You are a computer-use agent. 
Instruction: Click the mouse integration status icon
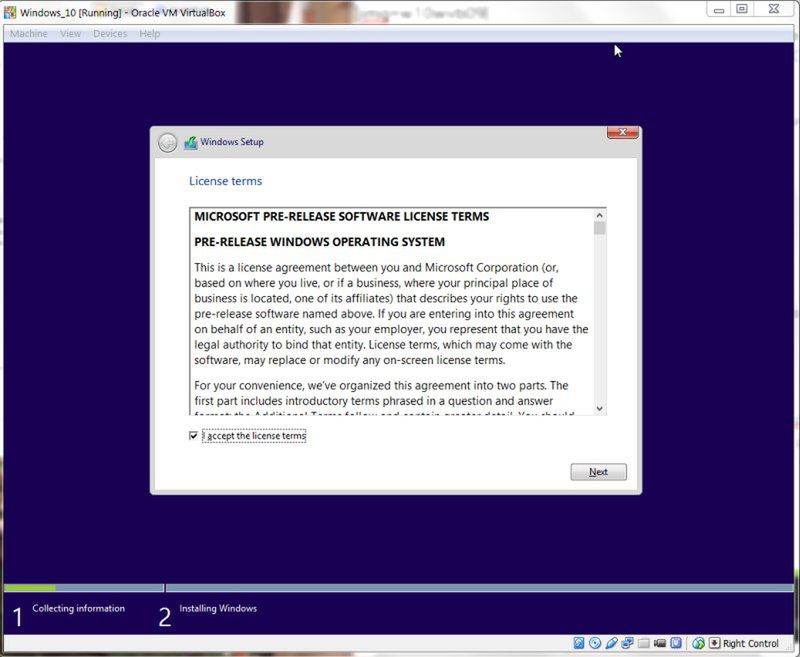(x=698, y=643)
